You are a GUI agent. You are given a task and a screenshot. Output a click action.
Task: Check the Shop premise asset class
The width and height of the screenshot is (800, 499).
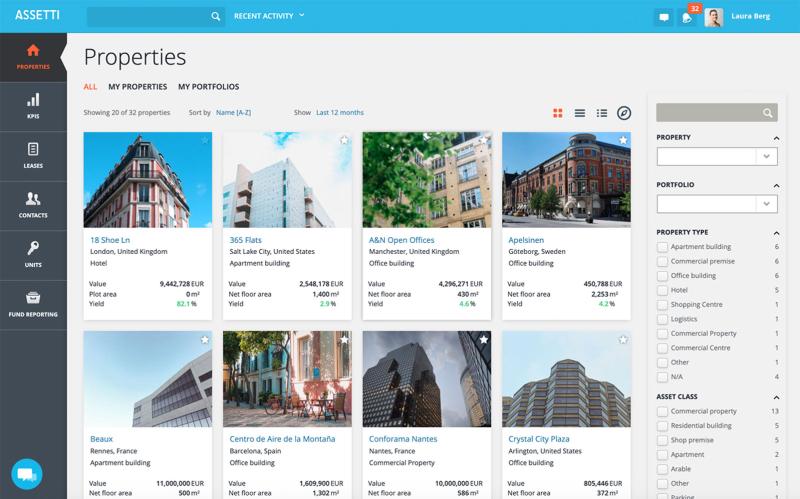click(662, 440)
